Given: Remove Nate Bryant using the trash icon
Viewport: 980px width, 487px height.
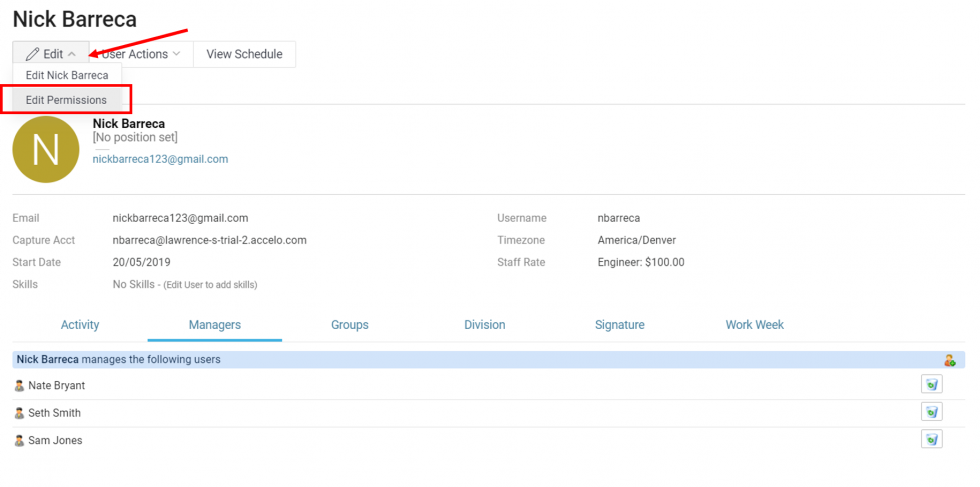Looking at the screenshot, I should 931,385.
